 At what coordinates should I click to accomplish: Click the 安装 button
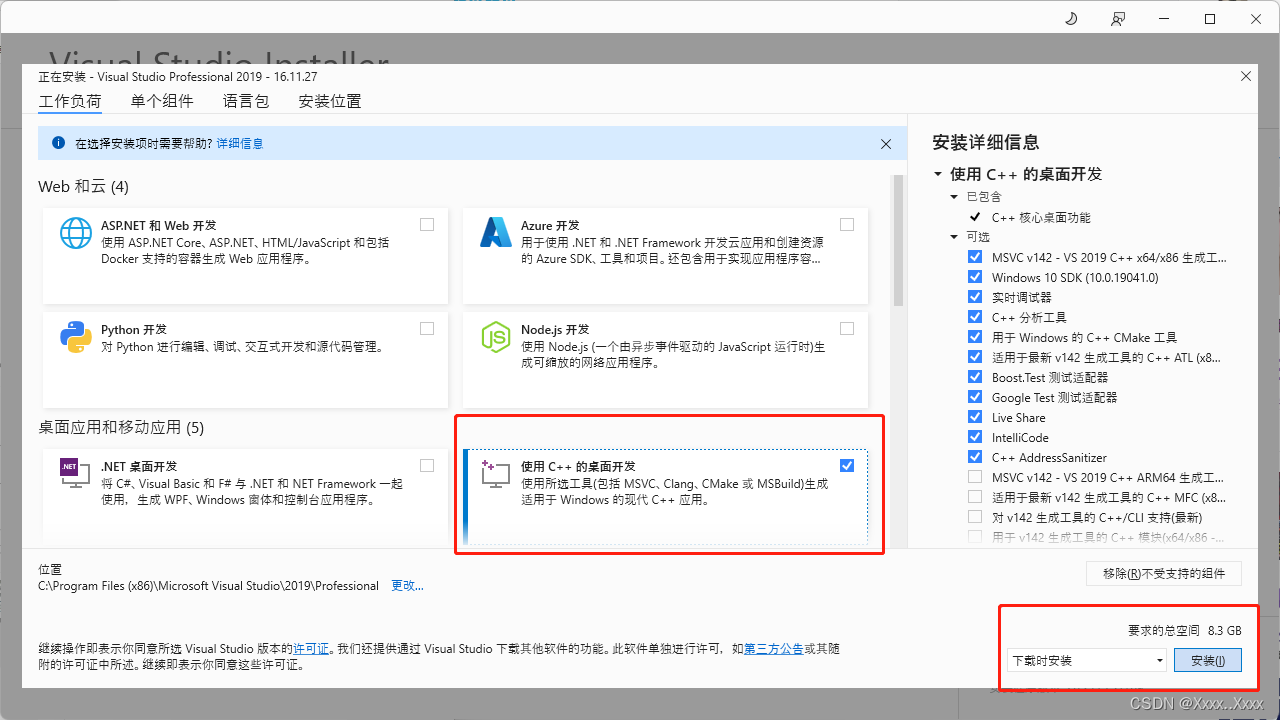1207,660
